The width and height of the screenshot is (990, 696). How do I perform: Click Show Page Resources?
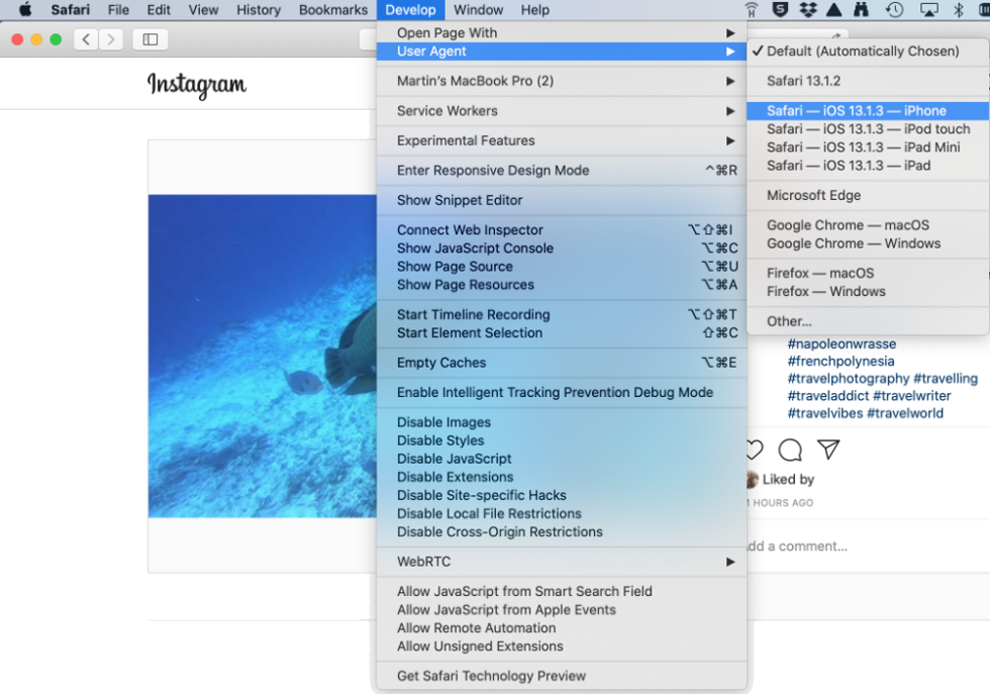click(561, 284)
